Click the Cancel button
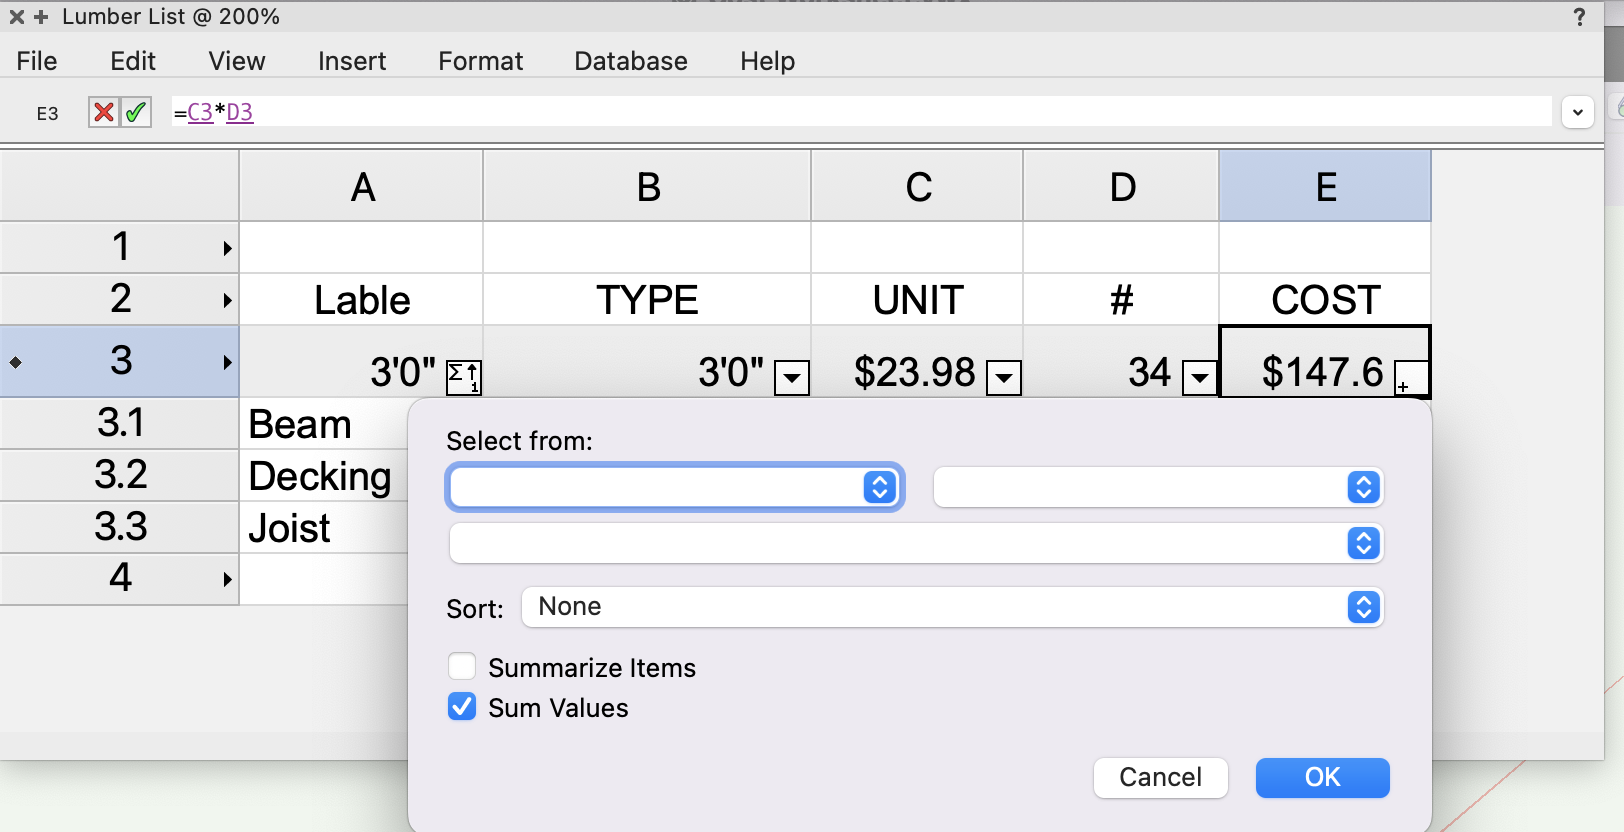This screenshot has height=832, width=1624. tap(1160, 777)
